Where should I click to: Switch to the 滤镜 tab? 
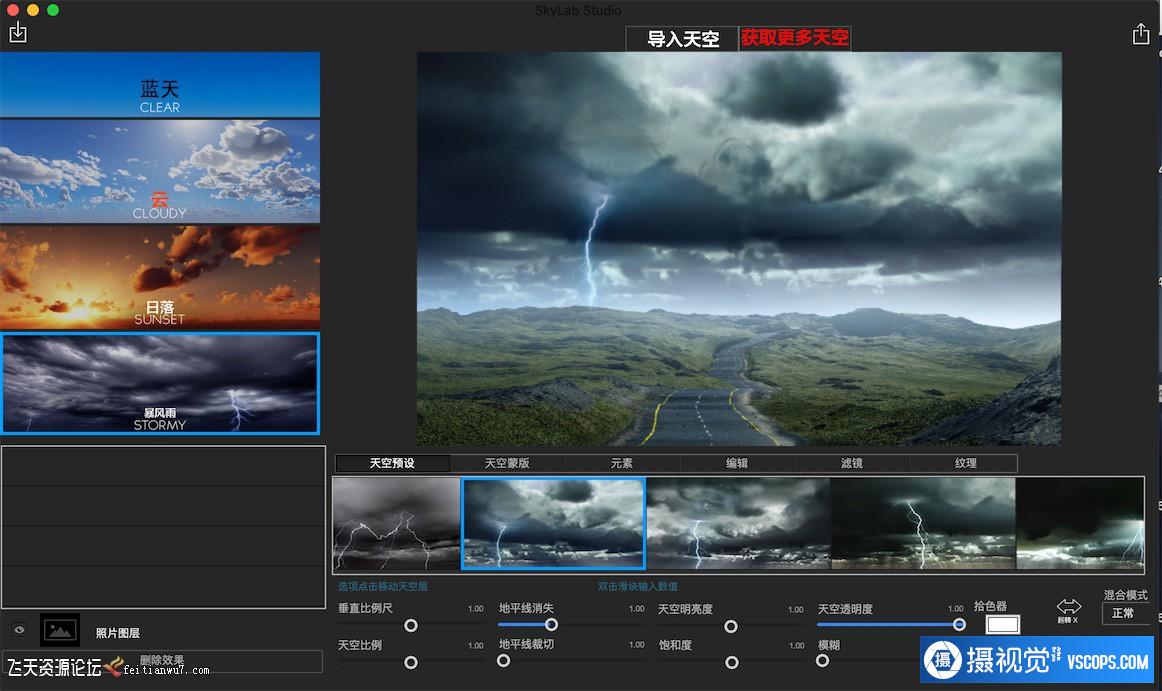852,464
